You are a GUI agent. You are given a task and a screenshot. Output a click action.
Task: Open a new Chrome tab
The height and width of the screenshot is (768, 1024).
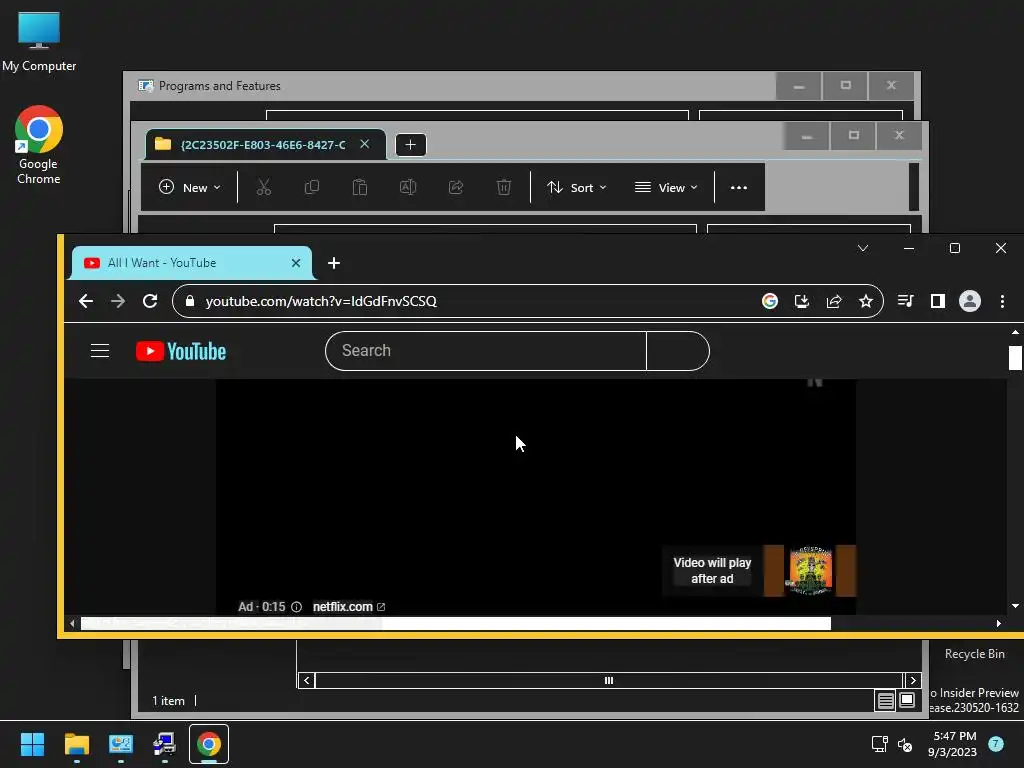334,263
